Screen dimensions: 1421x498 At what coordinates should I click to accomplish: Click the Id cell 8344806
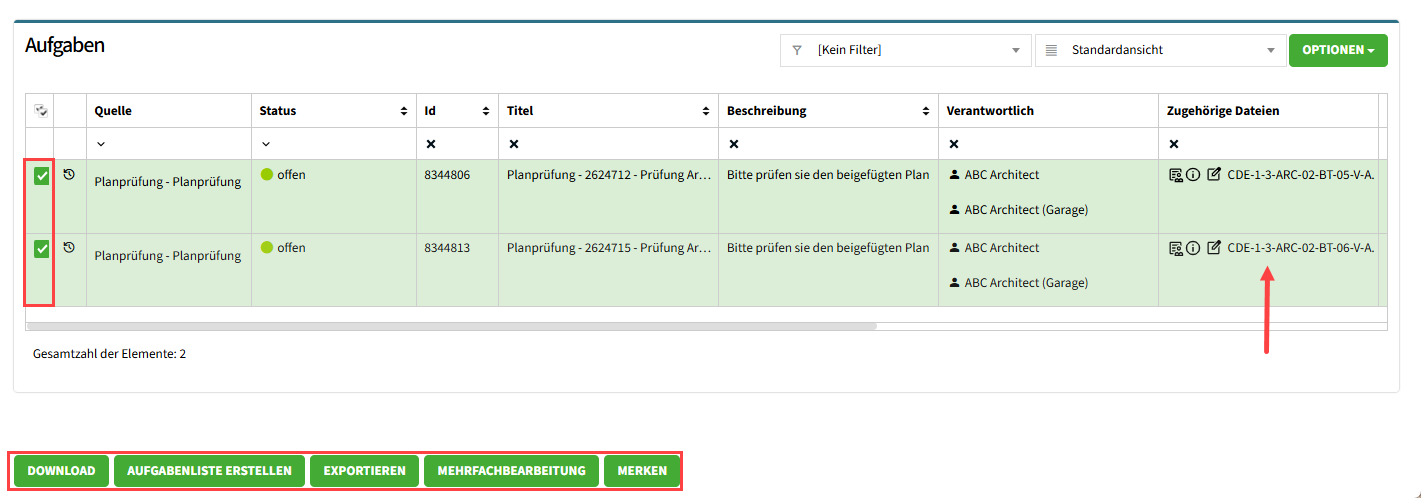(x=447, y=175)
